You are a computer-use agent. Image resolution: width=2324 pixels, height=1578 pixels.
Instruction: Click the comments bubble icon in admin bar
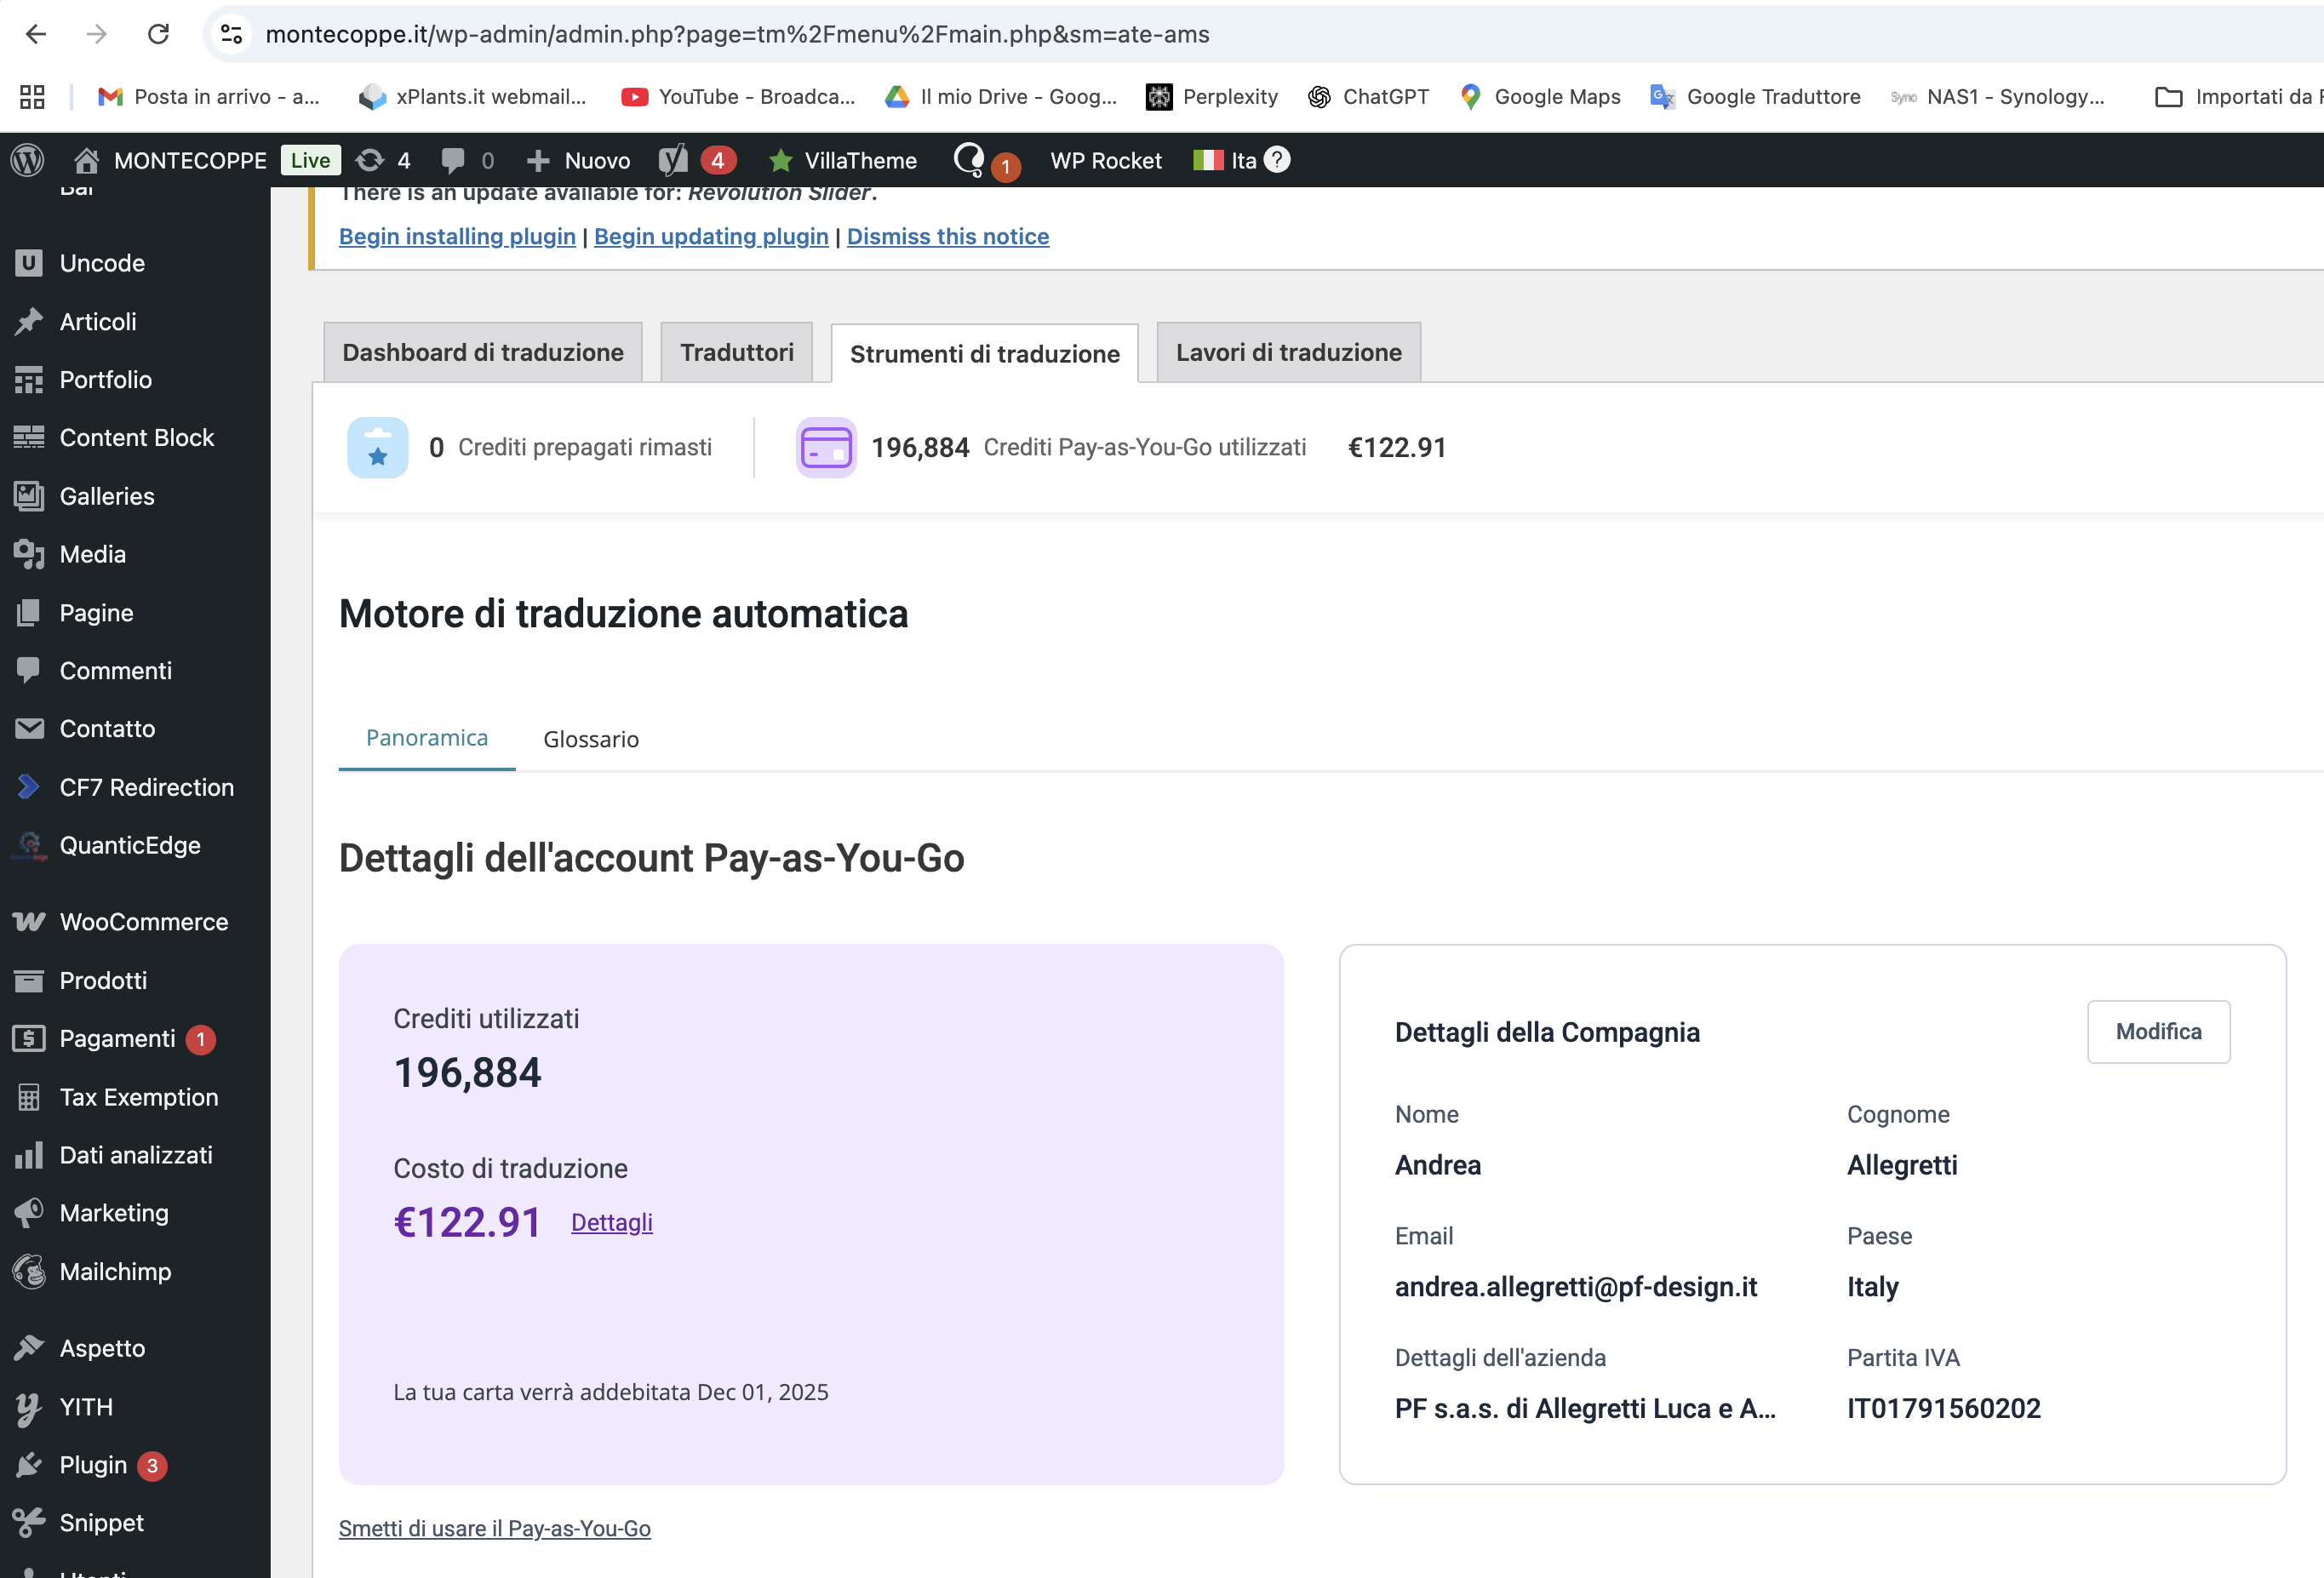[x=453, y=160]
